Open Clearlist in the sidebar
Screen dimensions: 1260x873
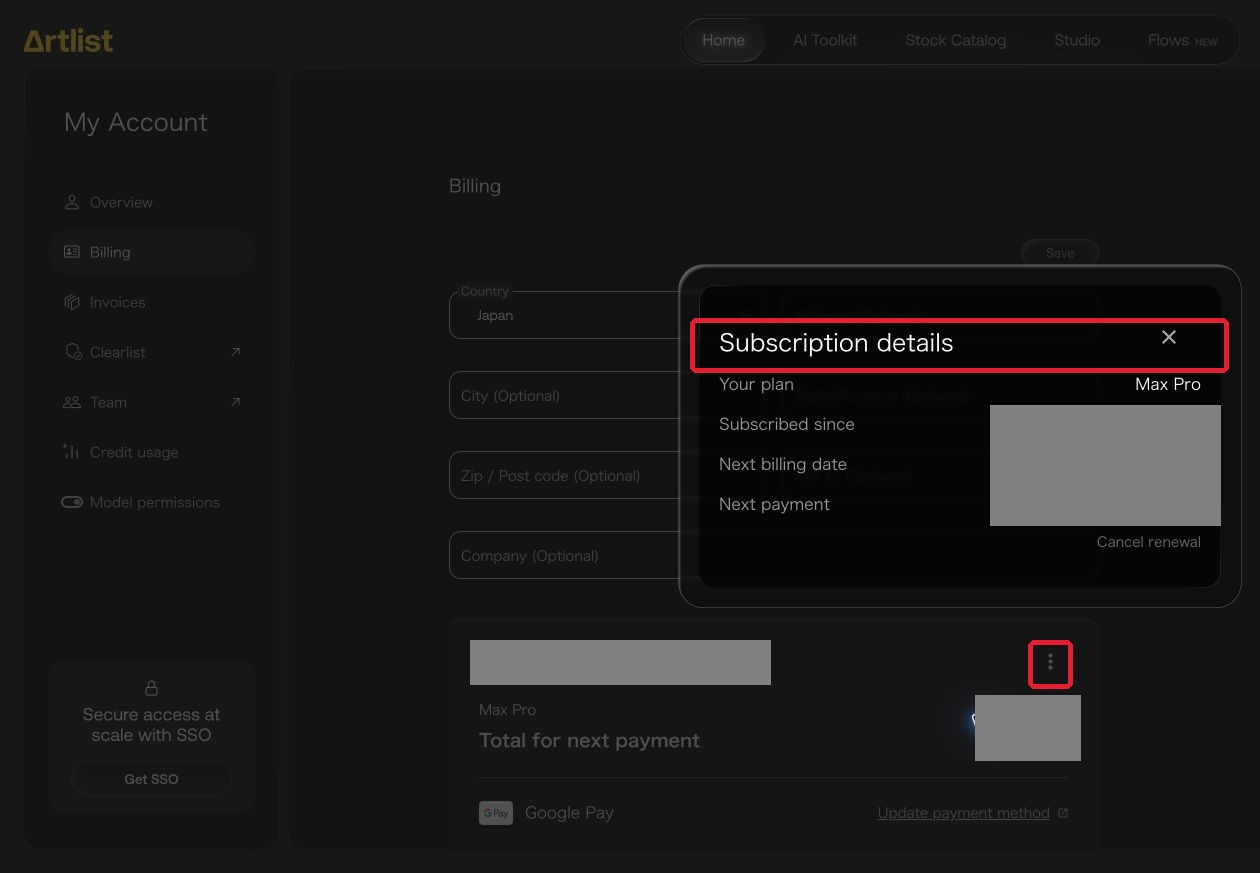[151, 352]
